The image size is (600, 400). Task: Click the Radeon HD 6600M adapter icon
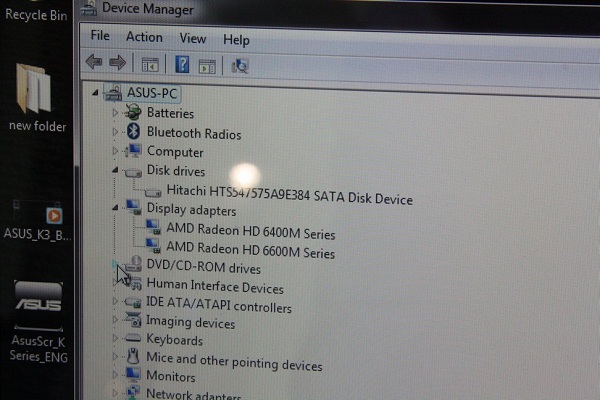coord(153,245)
